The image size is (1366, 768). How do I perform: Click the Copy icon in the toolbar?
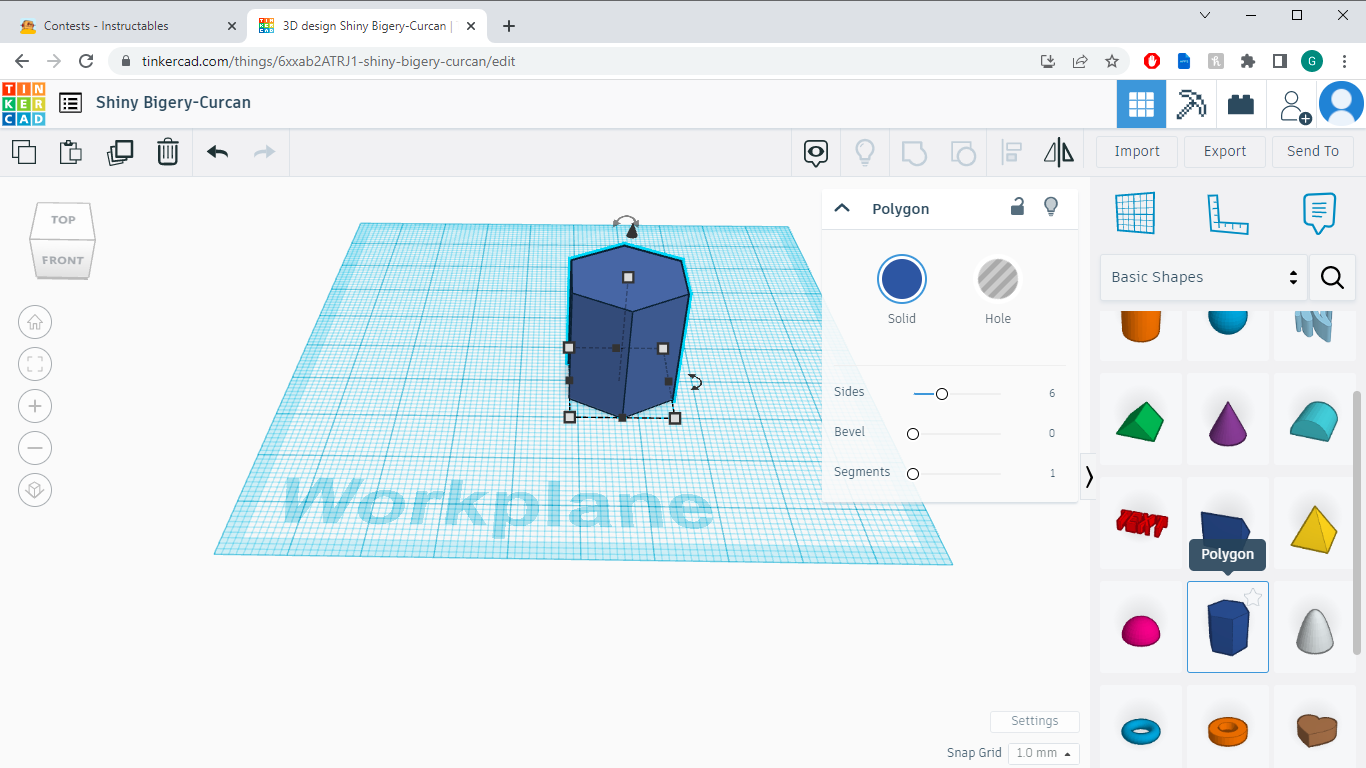click(24, 152)
